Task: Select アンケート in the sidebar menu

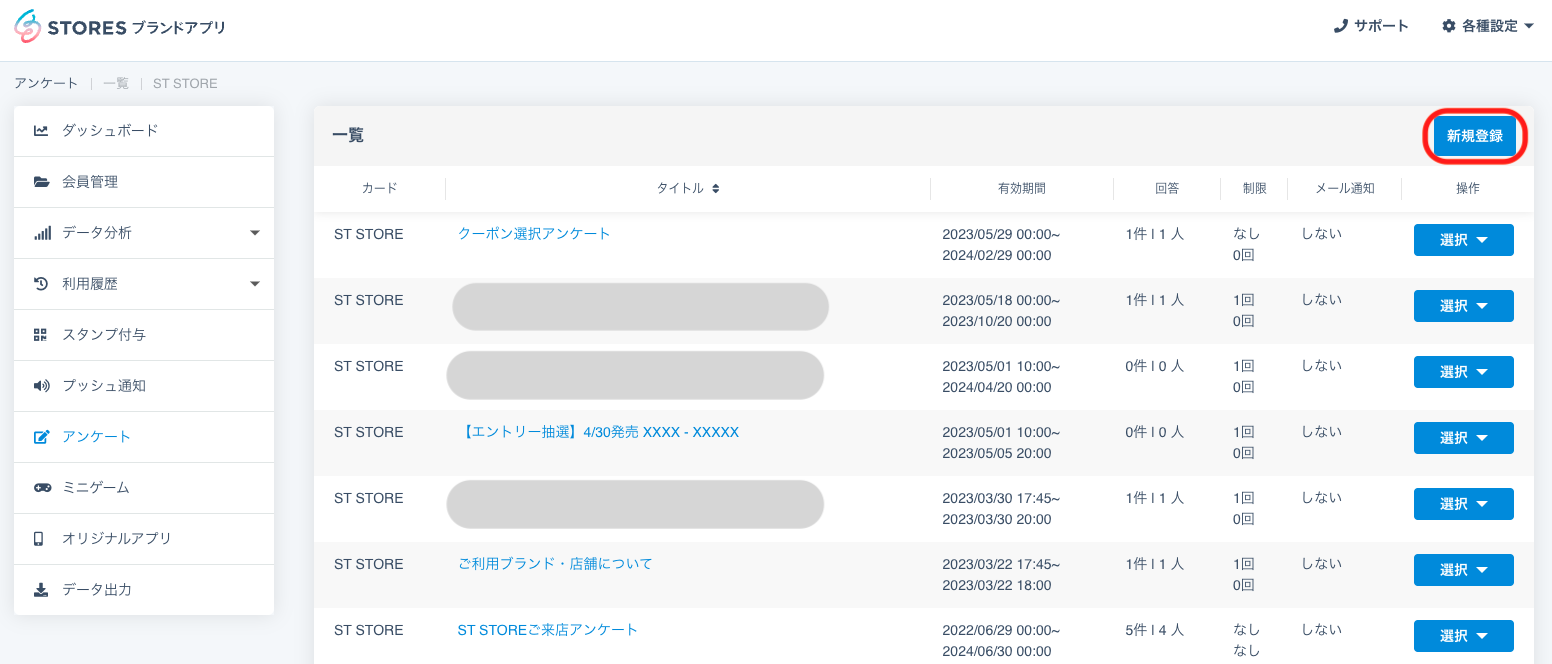Action: point(96,437)
